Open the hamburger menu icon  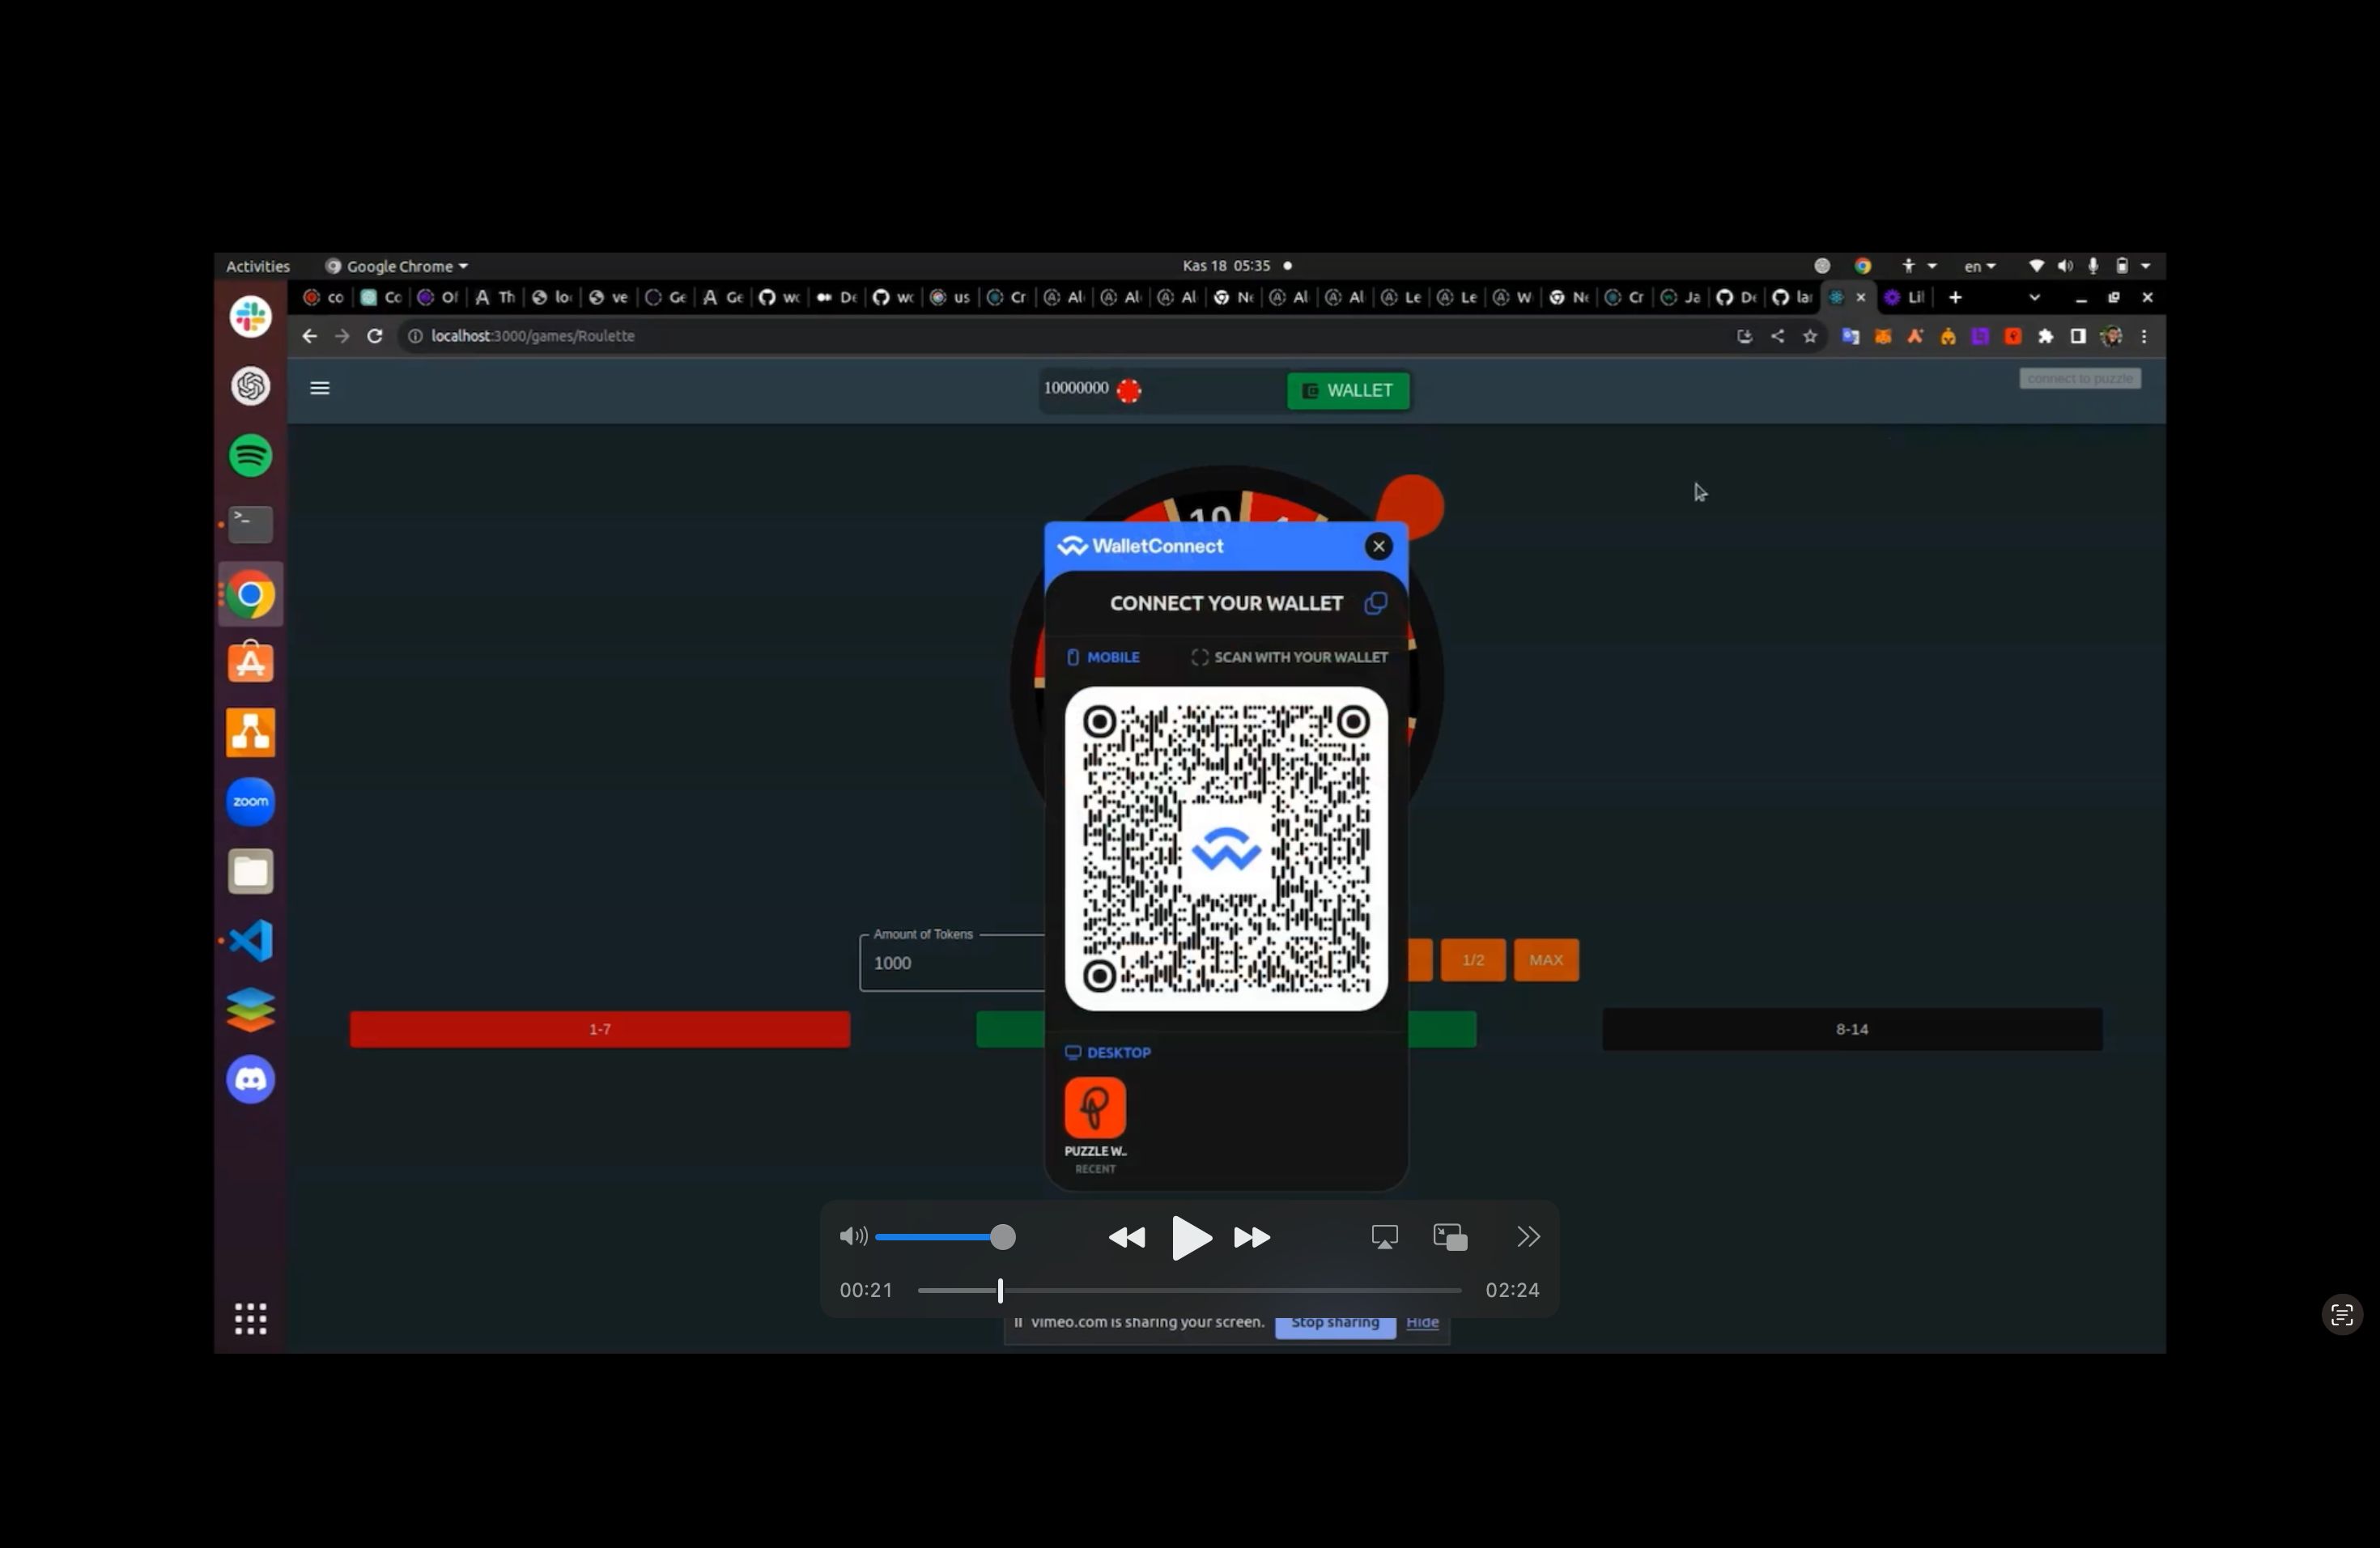319,387
